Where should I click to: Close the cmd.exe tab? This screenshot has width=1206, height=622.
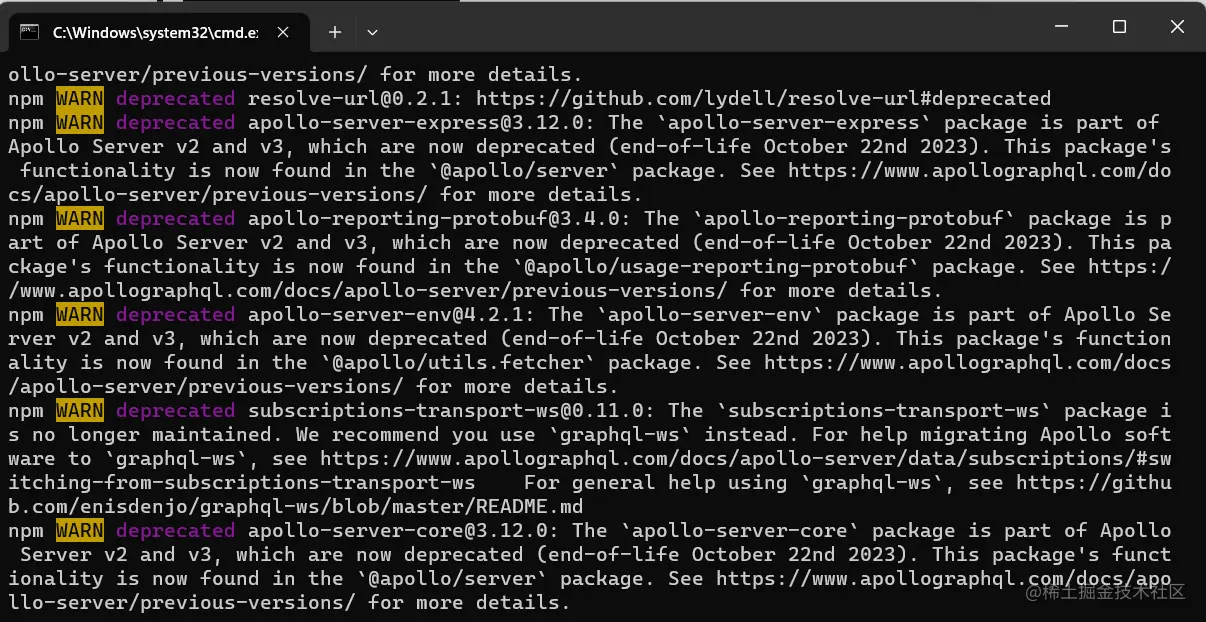coord(284,32)
